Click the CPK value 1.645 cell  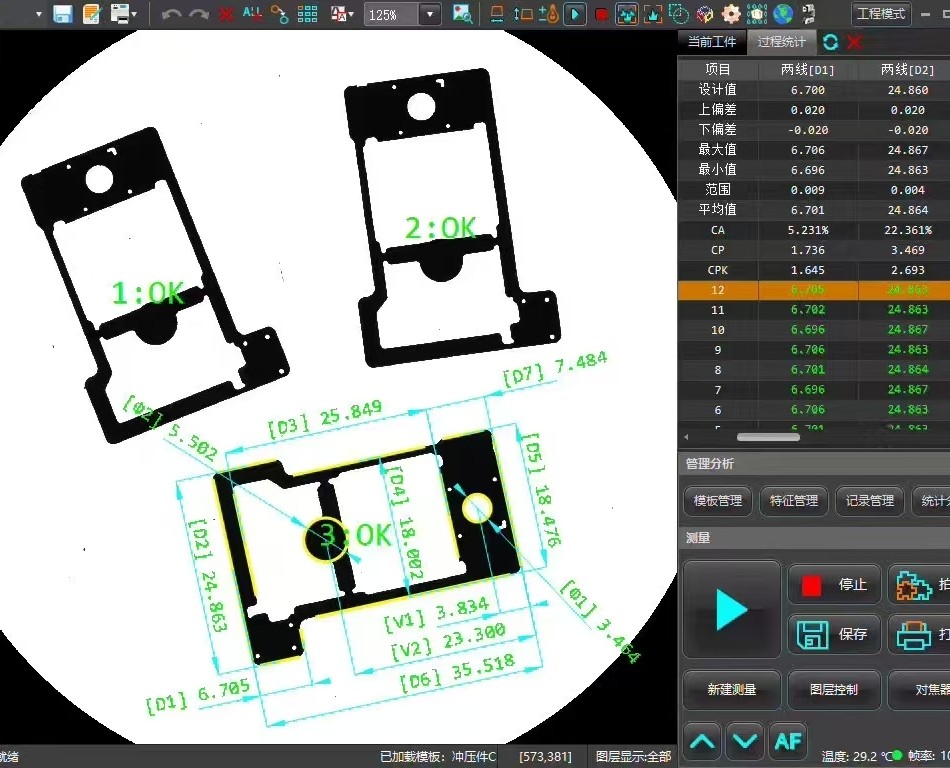click(808, 270)
